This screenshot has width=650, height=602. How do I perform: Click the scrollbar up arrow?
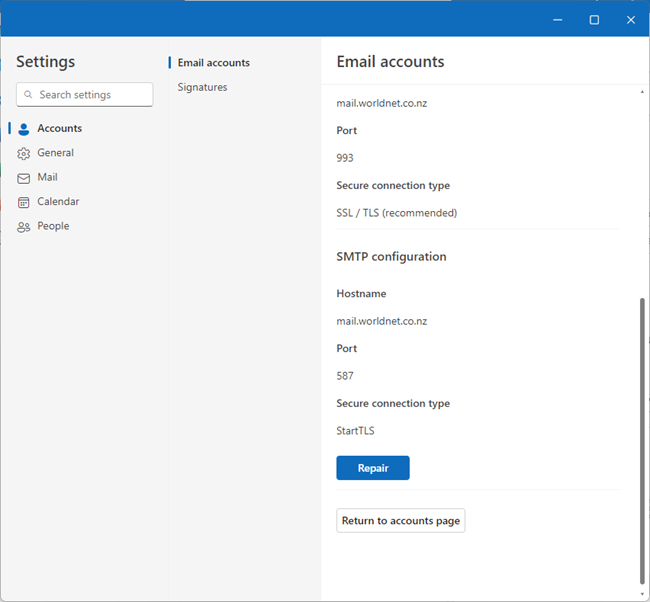point(642,91)
